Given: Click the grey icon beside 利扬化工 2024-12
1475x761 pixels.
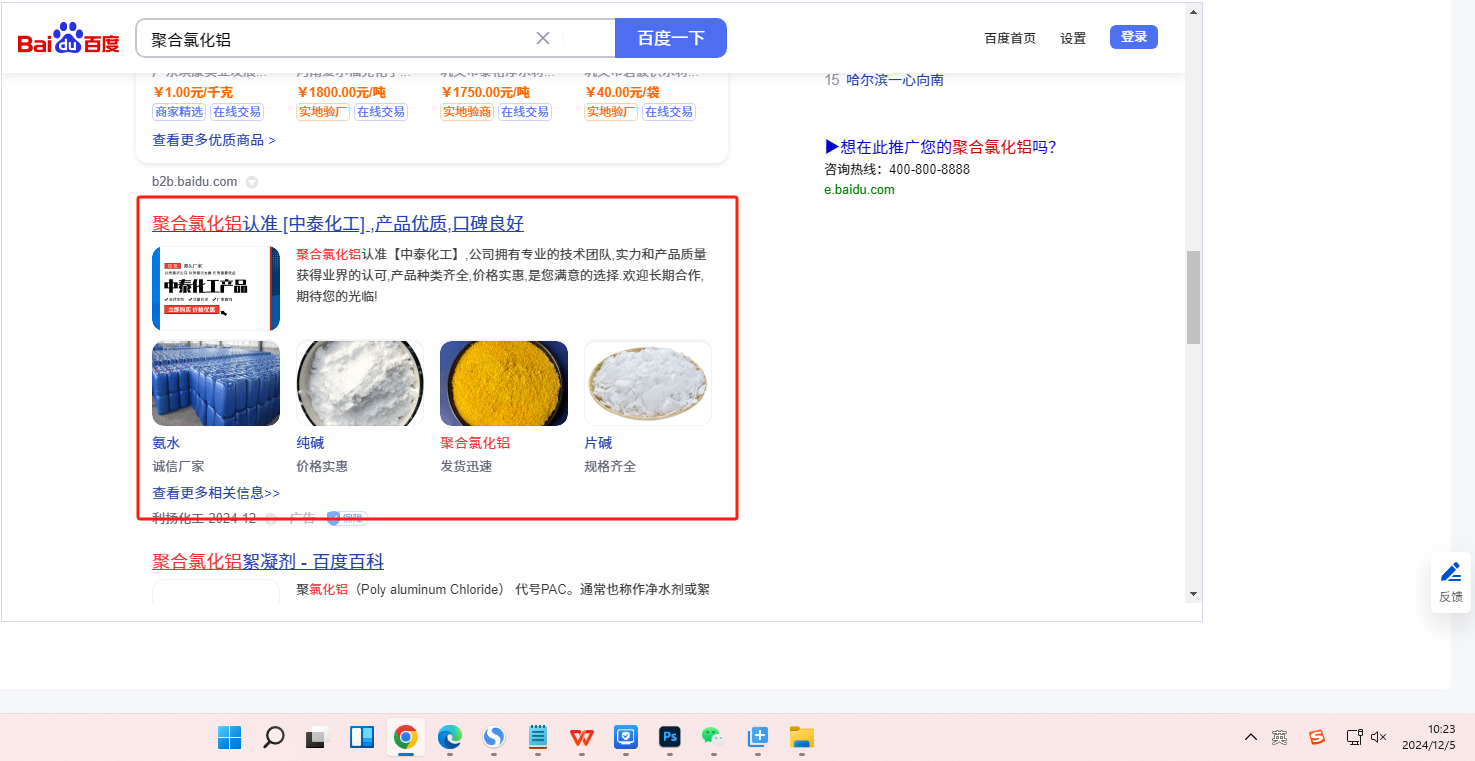Looking at the screenshot, I should tap(271, 519).
